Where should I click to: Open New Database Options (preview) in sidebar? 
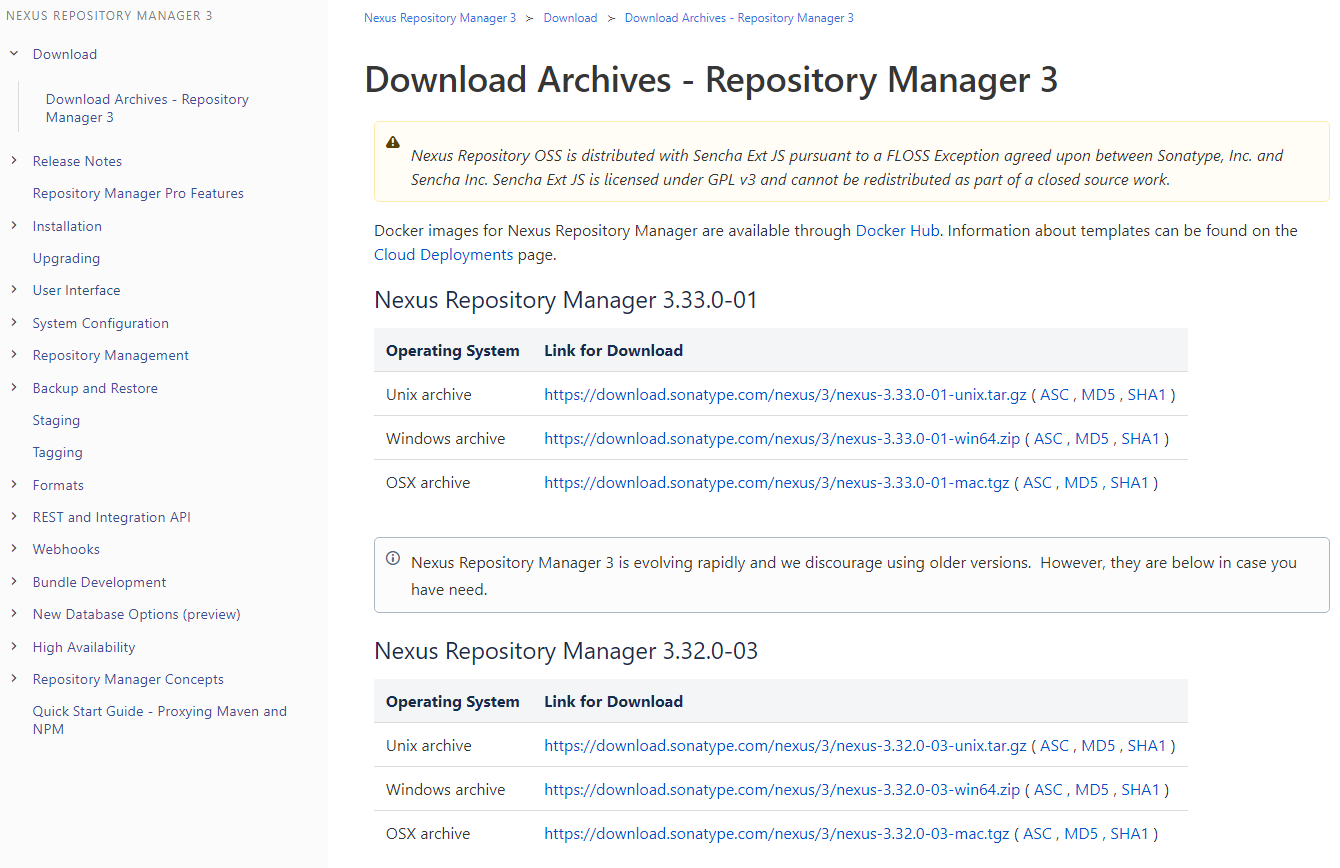136,614
